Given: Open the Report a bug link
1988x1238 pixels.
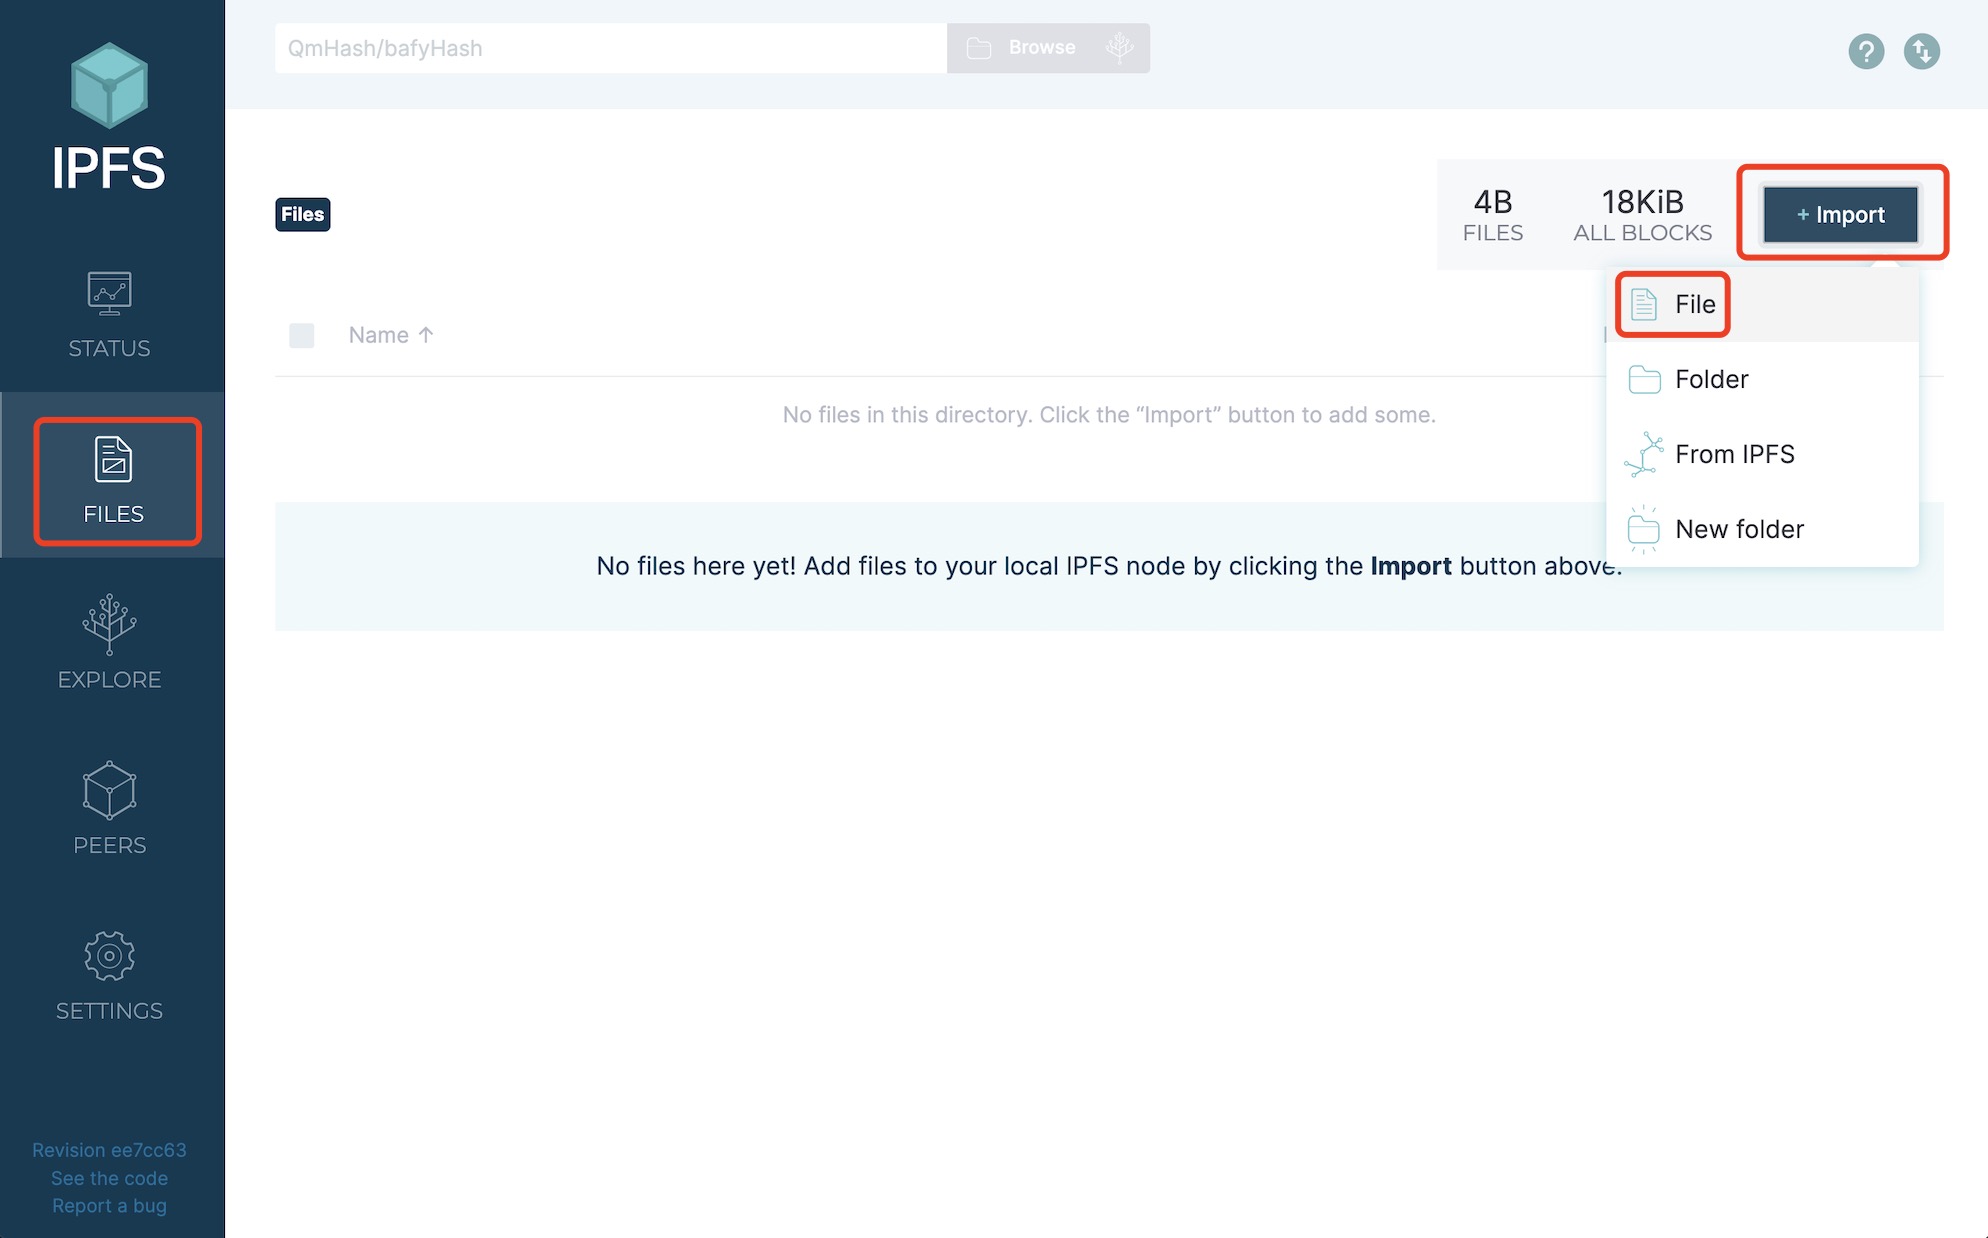Looking at the screenshot, I should pos(109,1205).
